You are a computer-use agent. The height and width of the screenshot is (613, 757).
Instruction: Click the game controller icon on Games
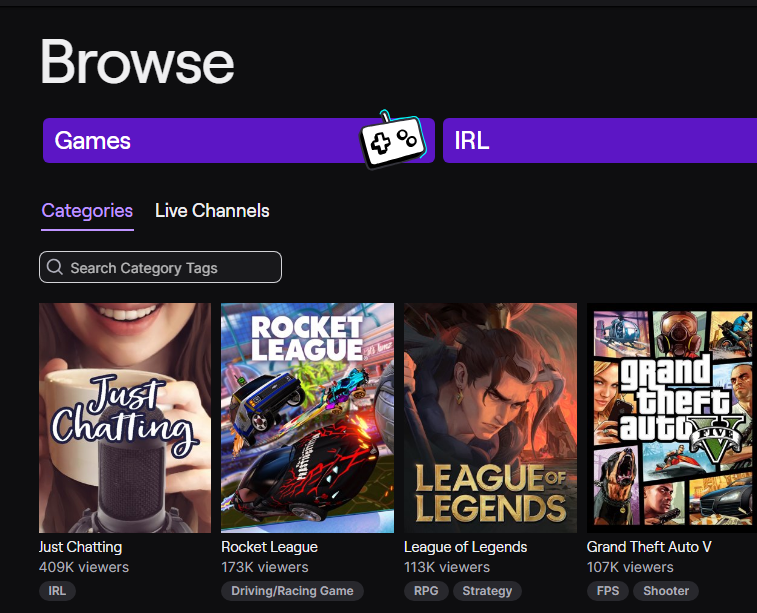click(x=393, y=139)
